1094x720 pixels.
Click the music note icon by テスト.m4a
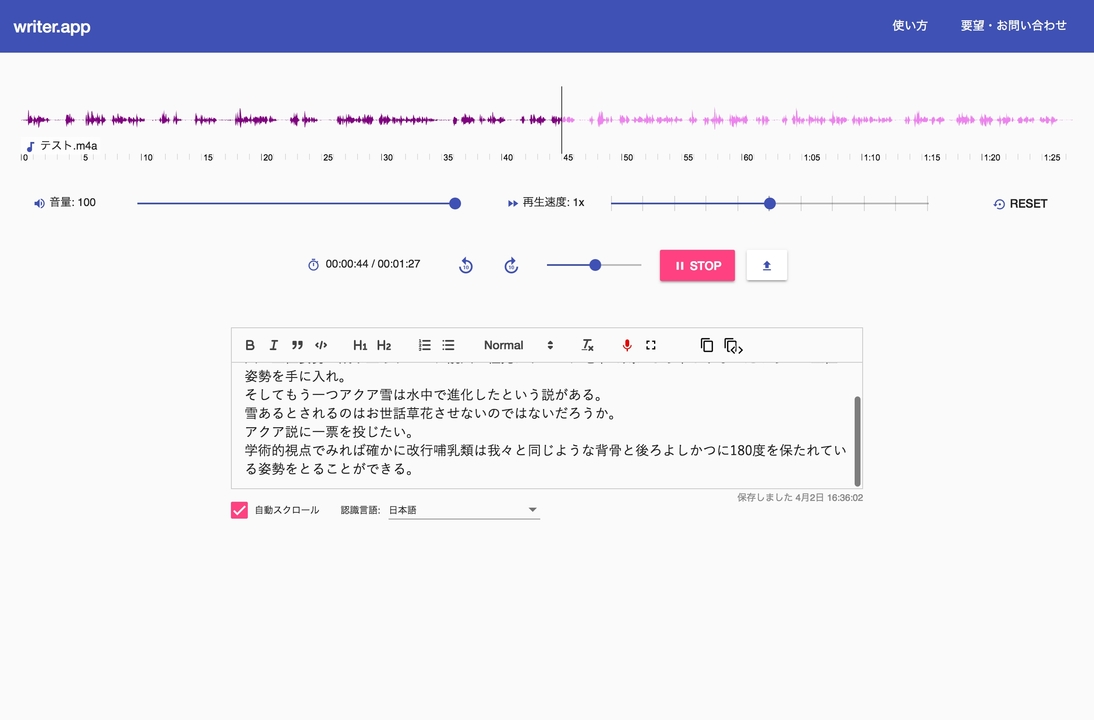click(30, 147)
